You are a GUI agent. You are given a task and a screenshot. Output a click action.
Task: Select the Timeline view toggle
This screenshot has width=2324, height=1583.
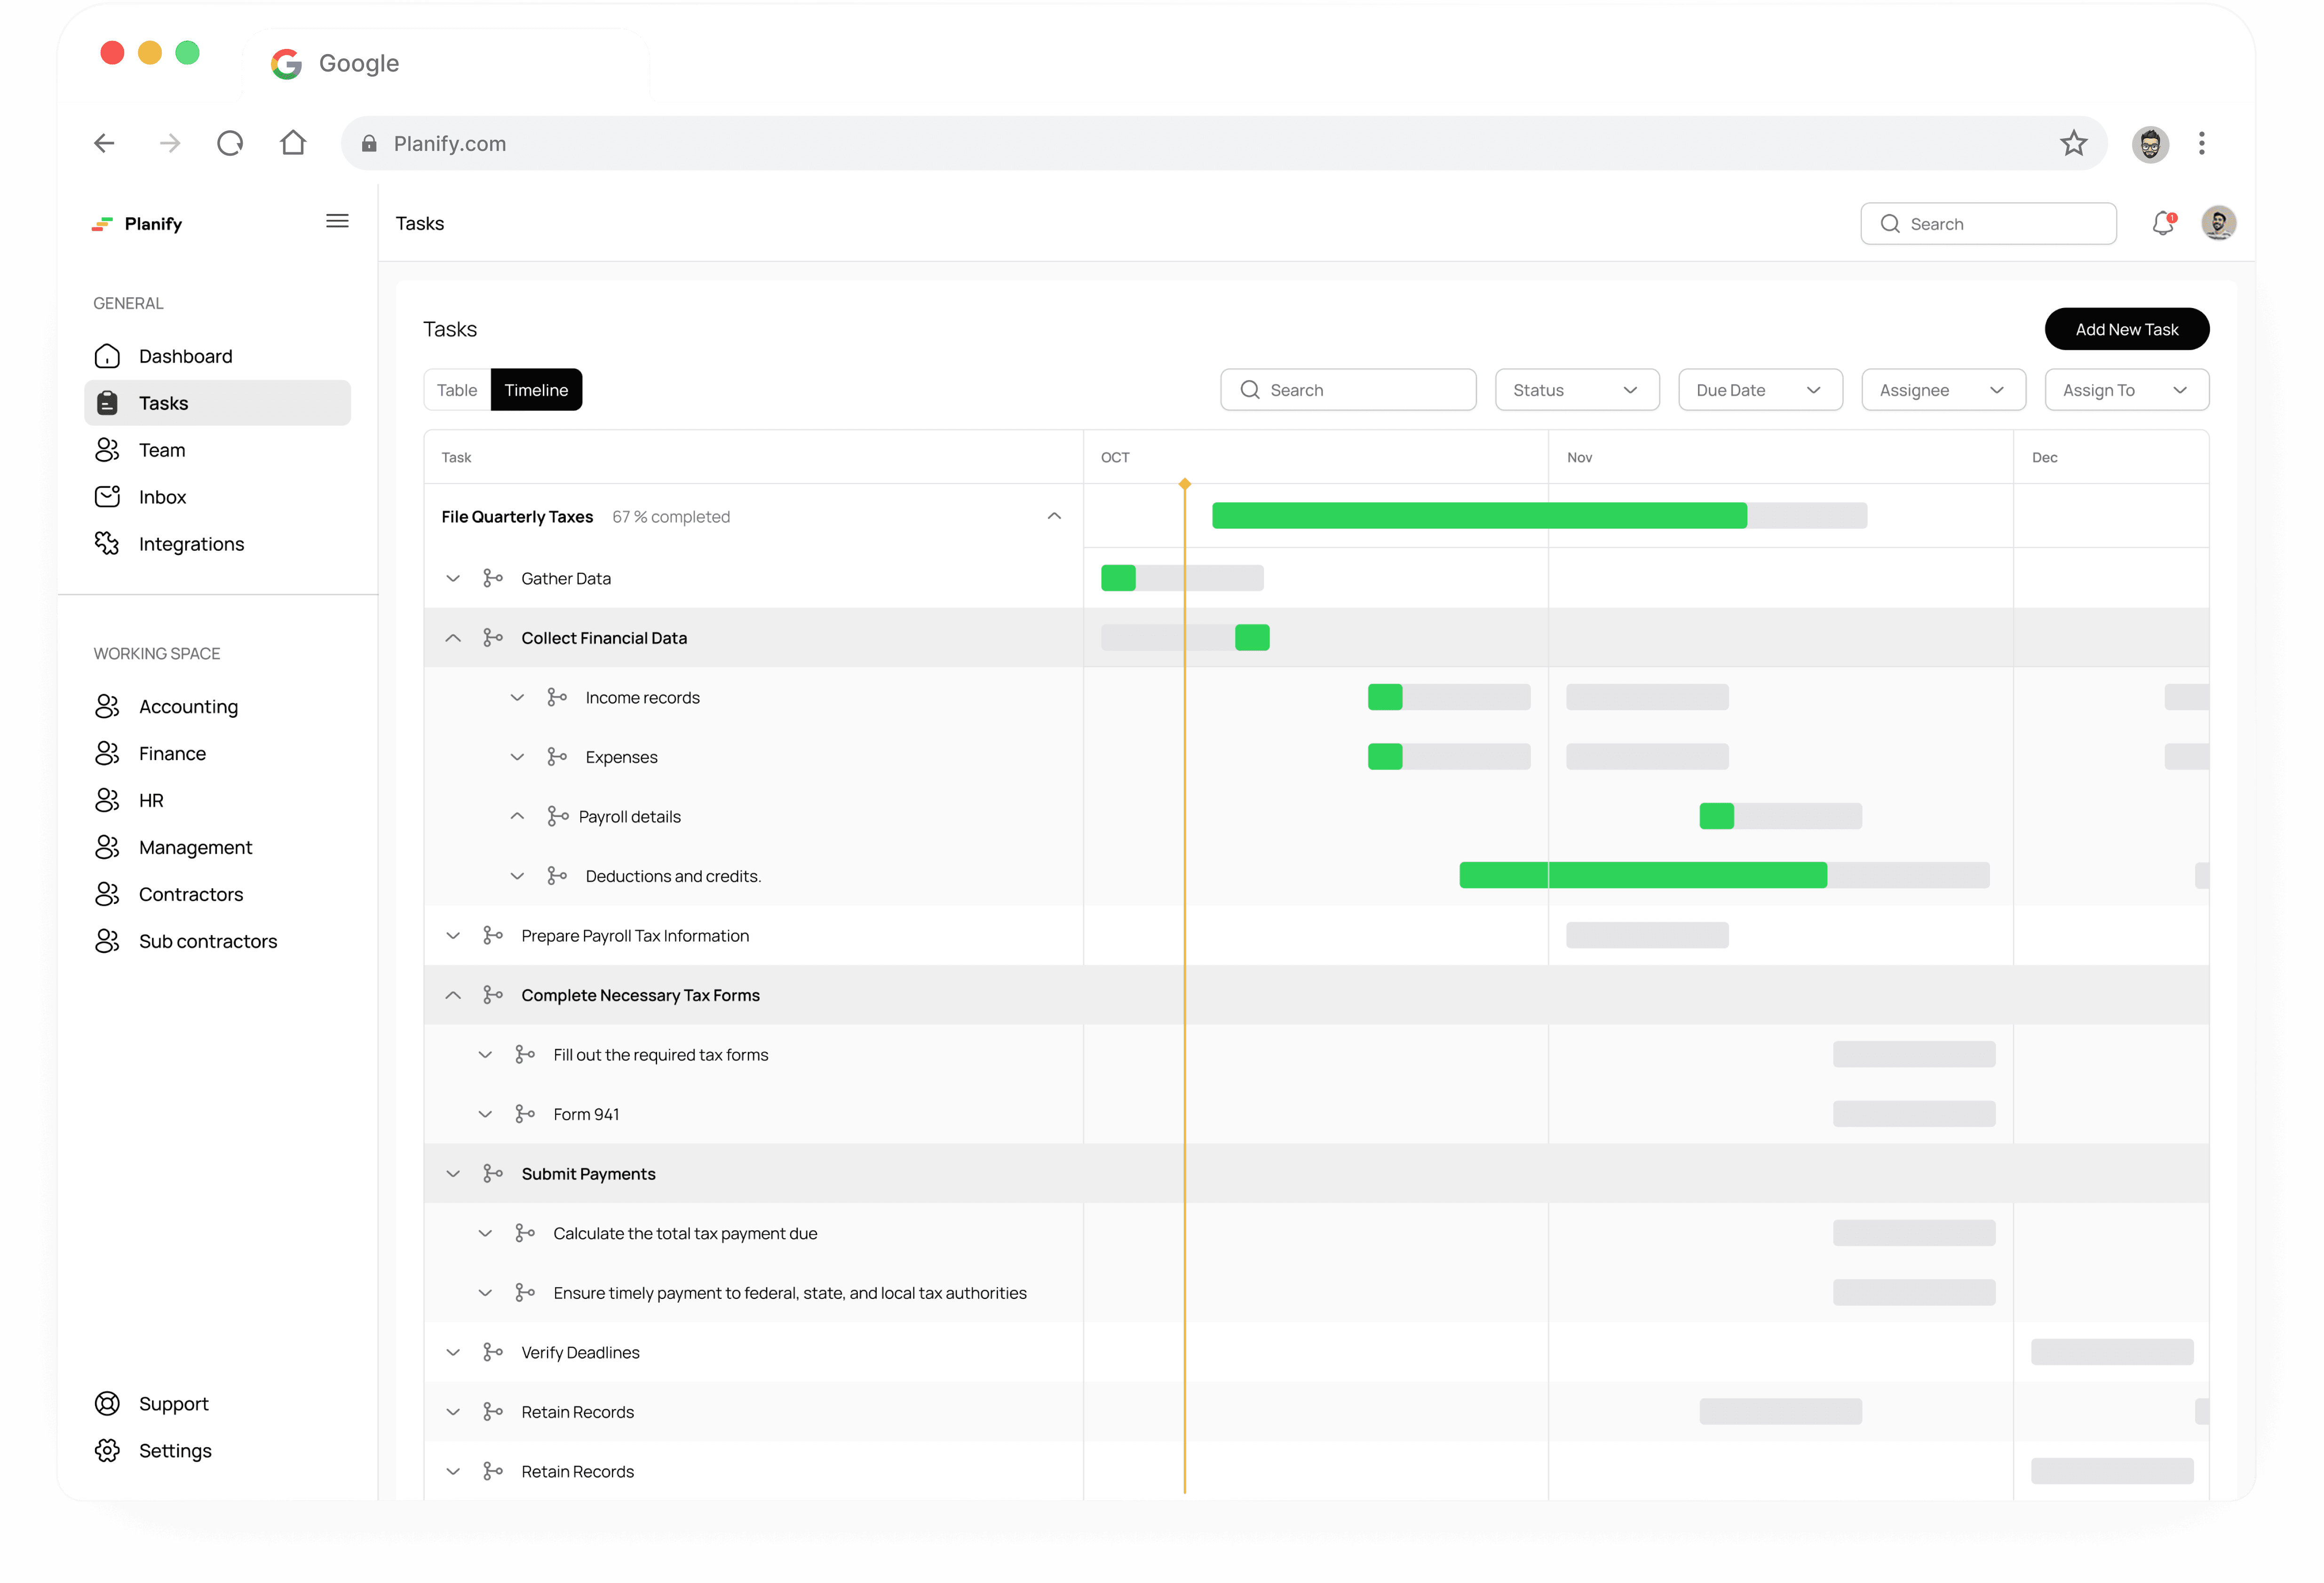pyautogui.click(x=536, y=390)
